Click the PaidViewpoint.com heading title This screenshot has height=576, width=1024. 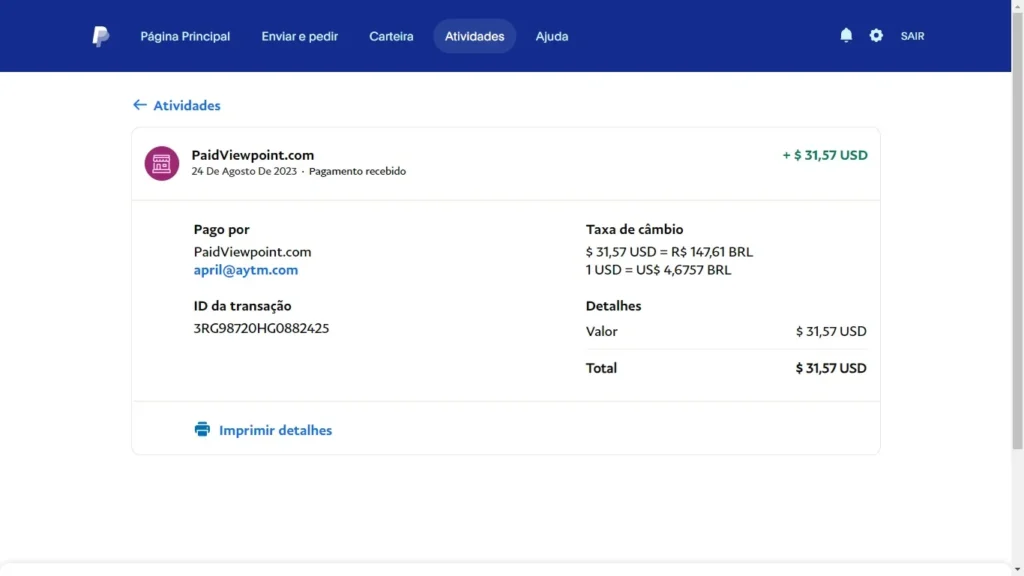tap(253, 155)
